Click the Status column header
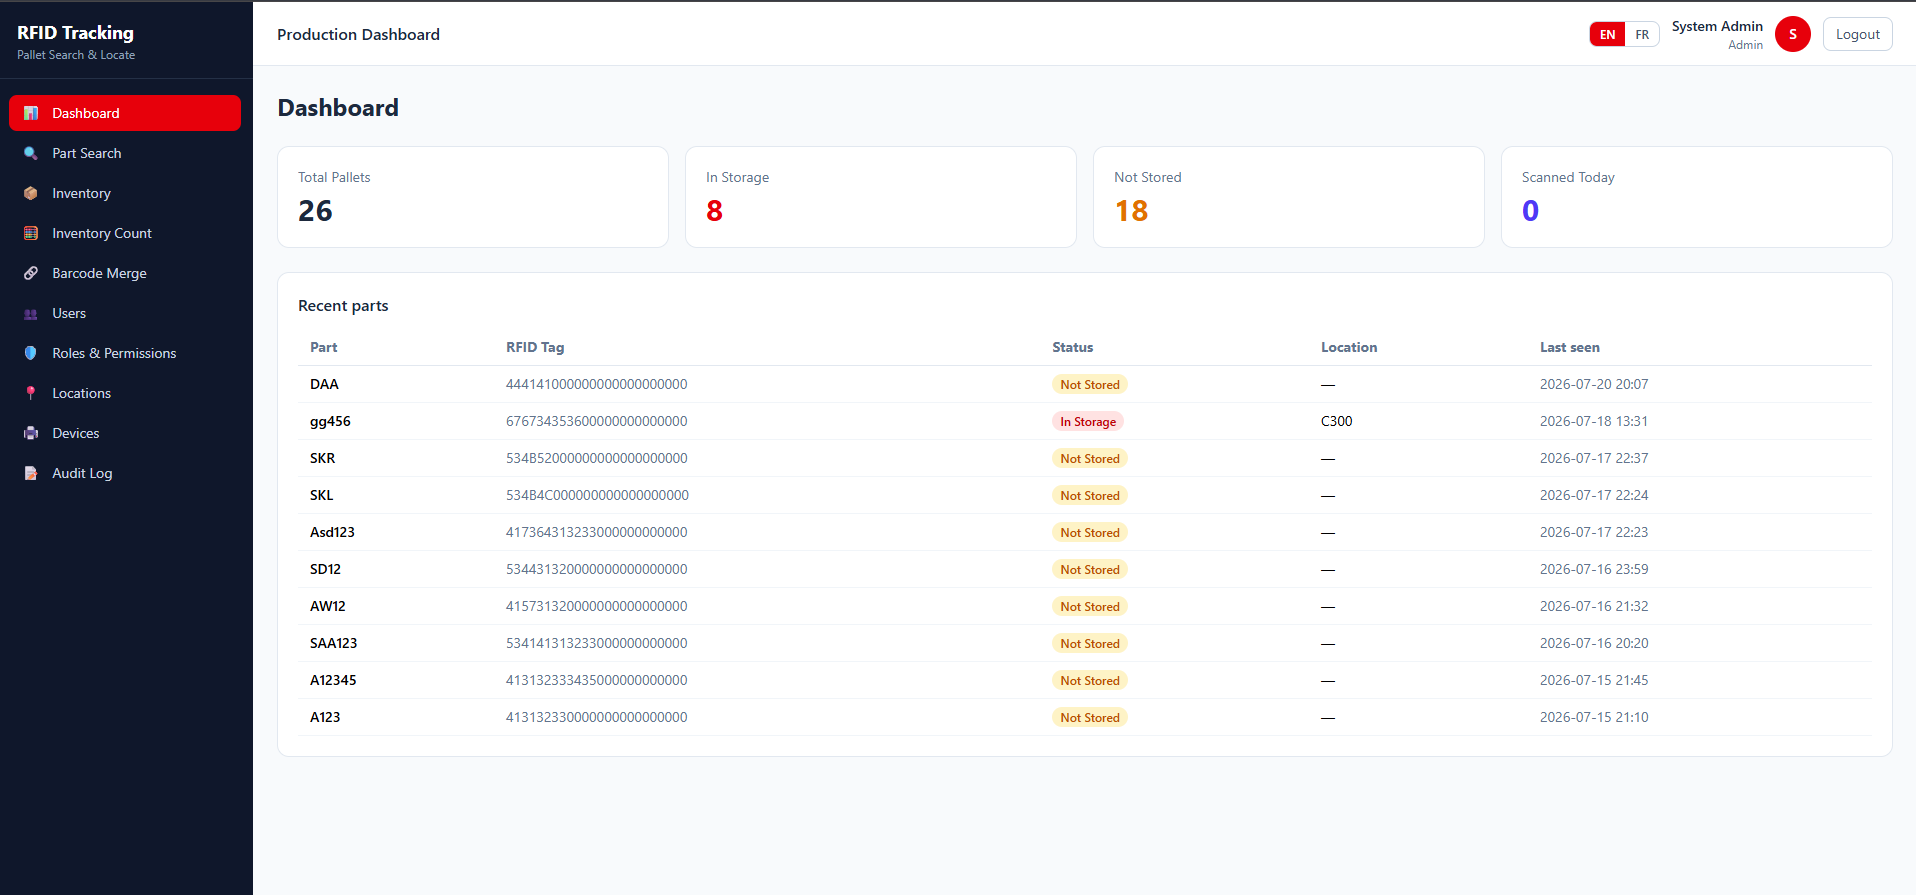Image resolution: width=1916 pixels, height=895 pixels. (1072, 347)
